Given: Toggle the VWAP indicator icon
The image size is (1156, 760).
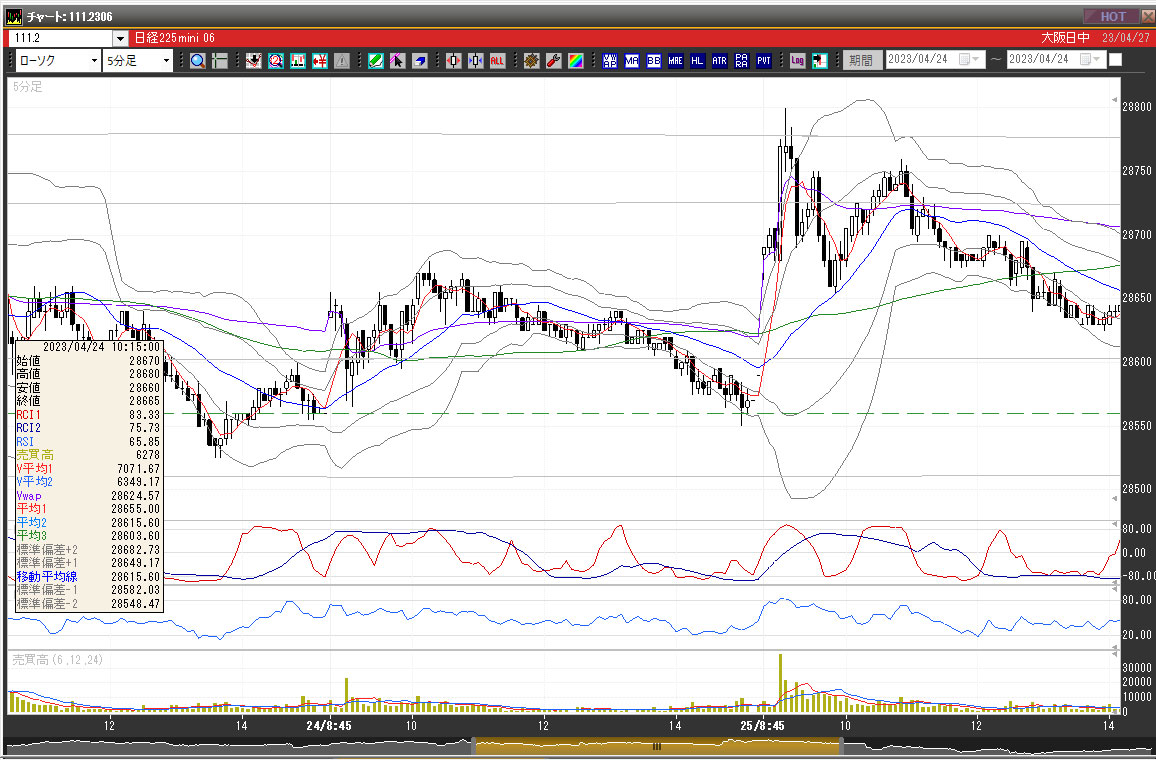Looking at the screenshot, I should pos(610,60).
